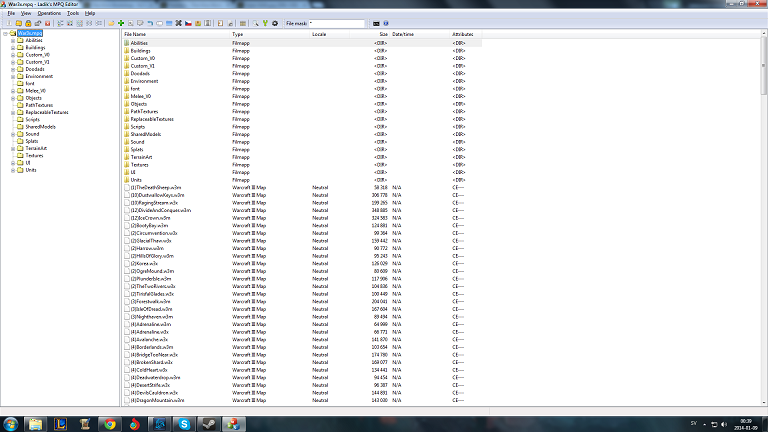Sort by Attributes column header

(x=466, y=34)
